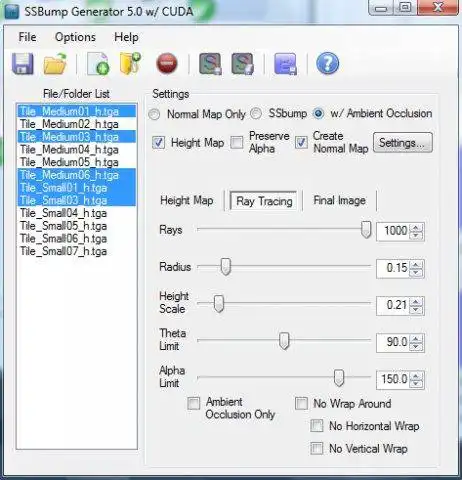Click the Radius slider thumb

pos(226,267)
